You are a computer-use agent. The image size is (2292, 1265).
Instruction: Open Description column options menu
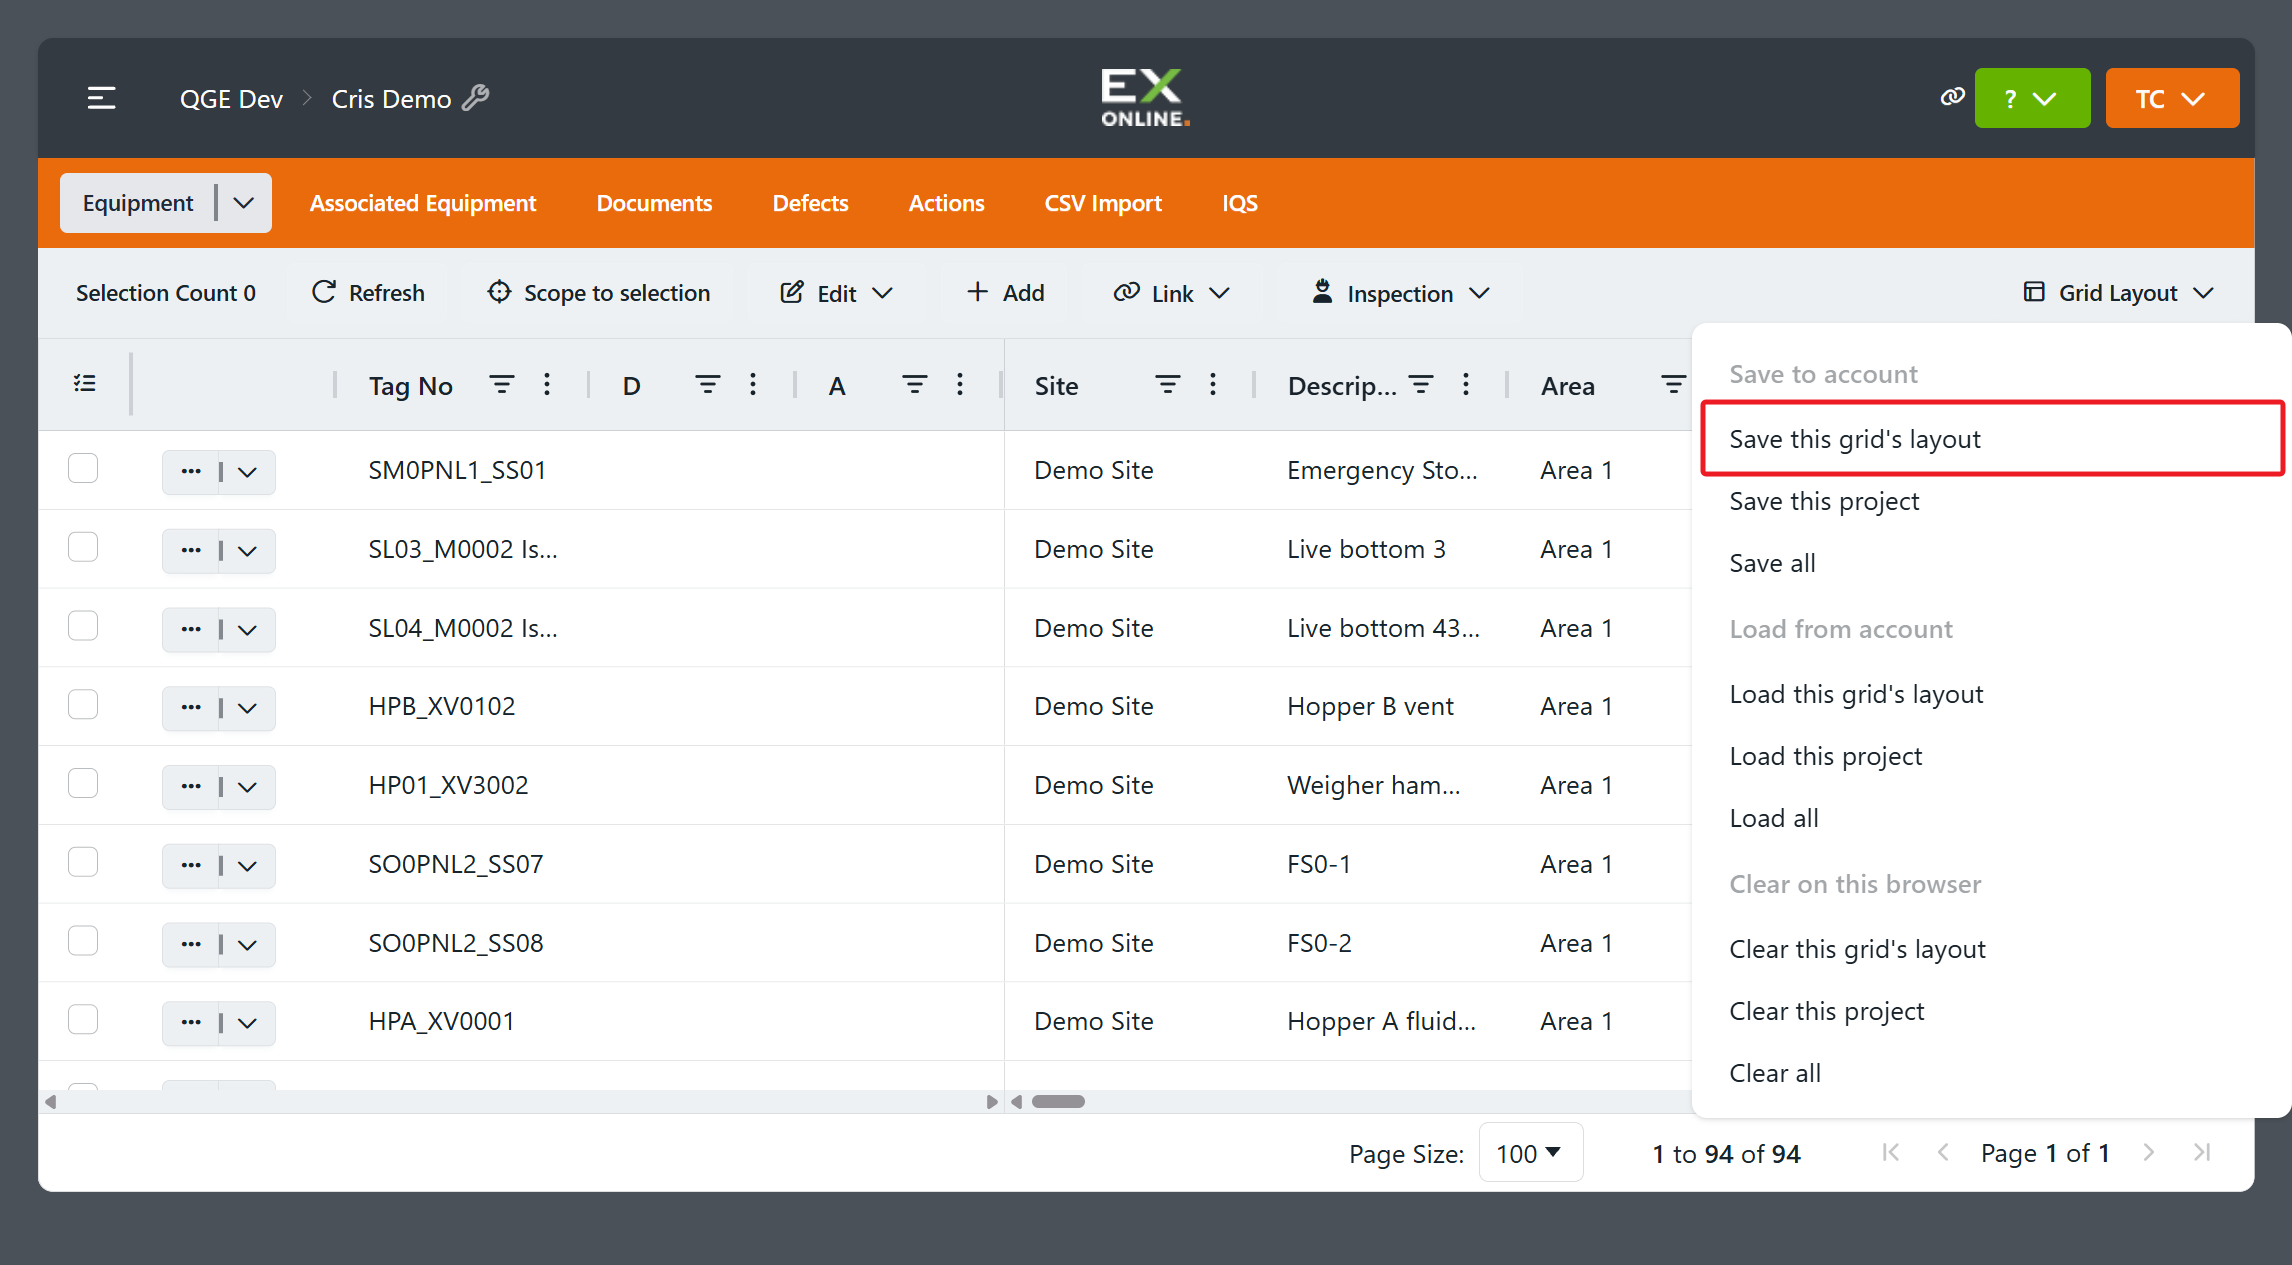coord(1466,385)
